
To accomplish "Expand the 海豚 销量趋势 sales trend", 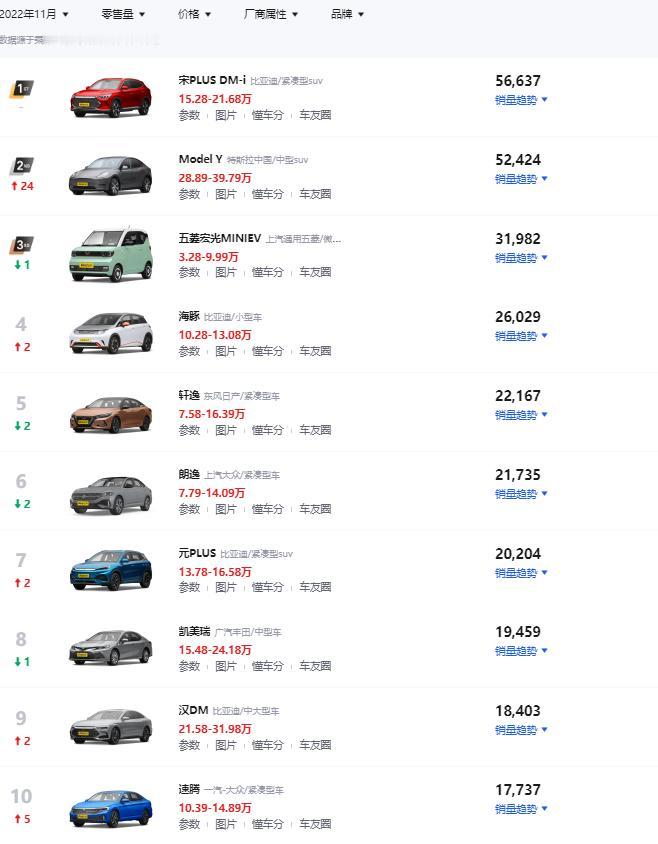I will [x=521, y=337].
